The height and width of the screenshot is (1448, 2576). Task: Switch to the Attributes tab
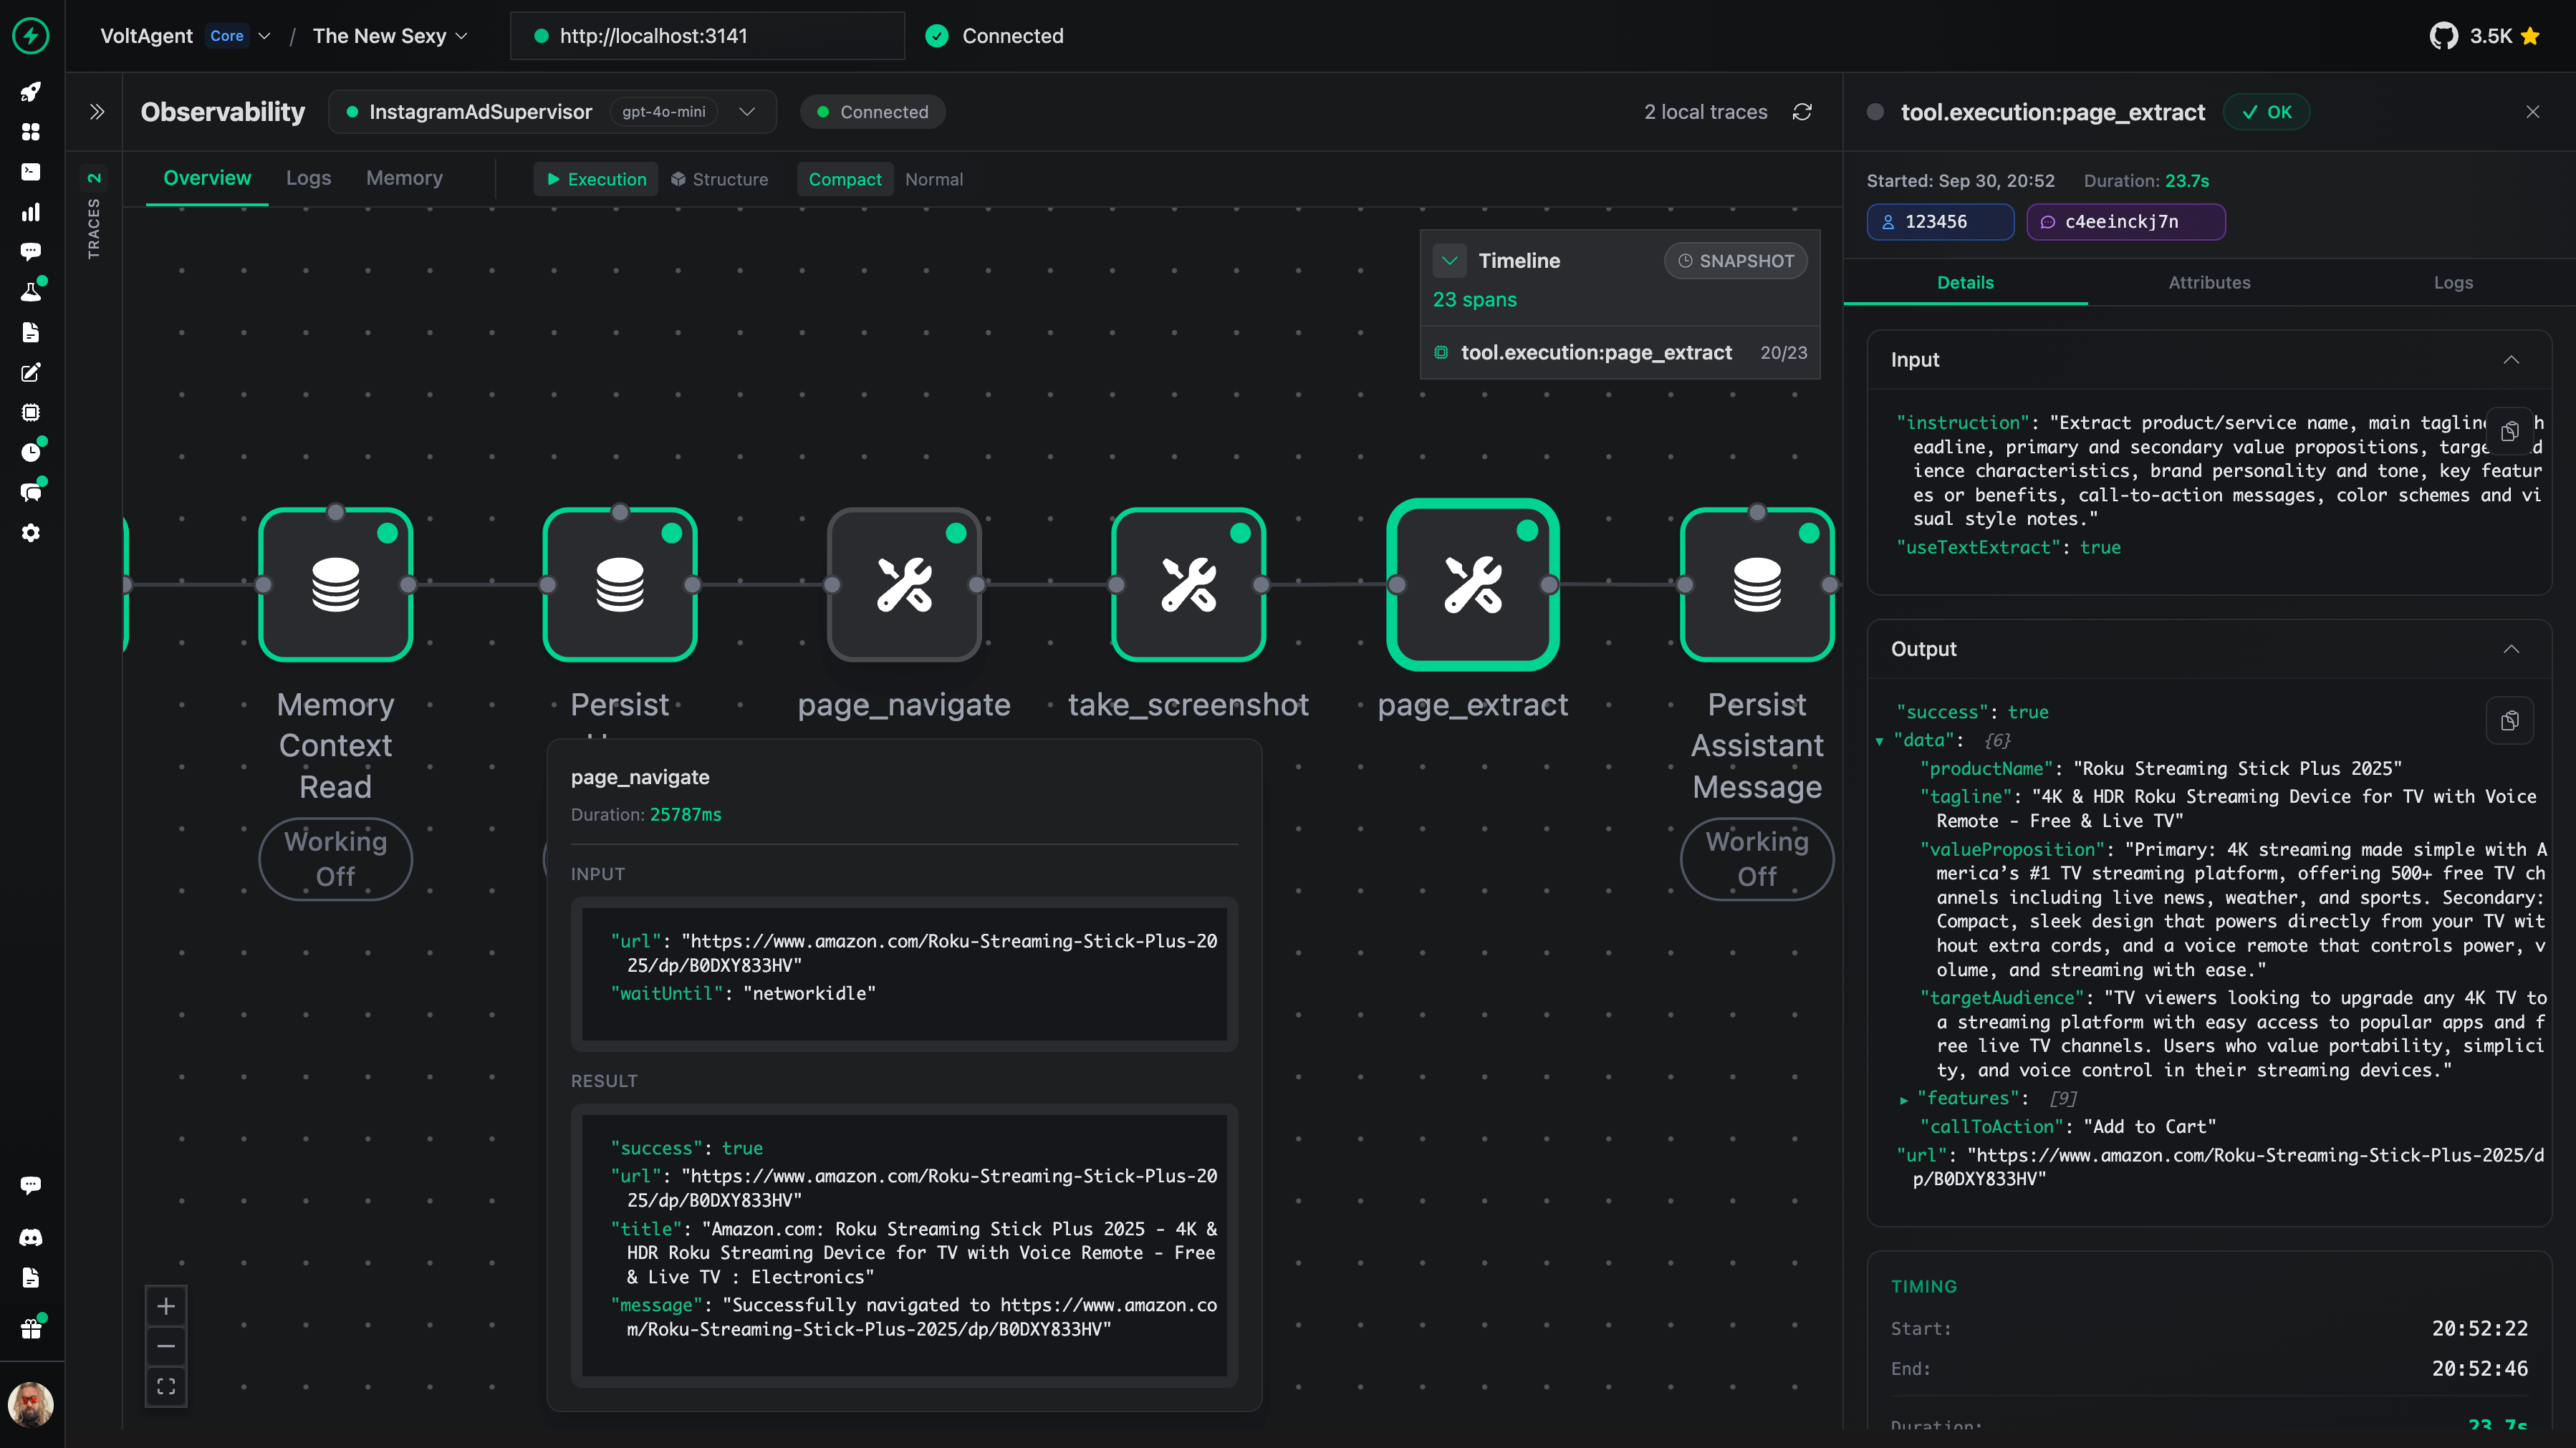pos(2209,282)
